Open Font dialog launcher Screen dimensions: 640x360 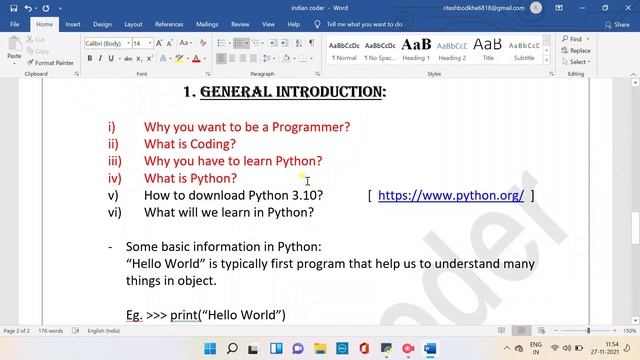[x=208, y=74]
